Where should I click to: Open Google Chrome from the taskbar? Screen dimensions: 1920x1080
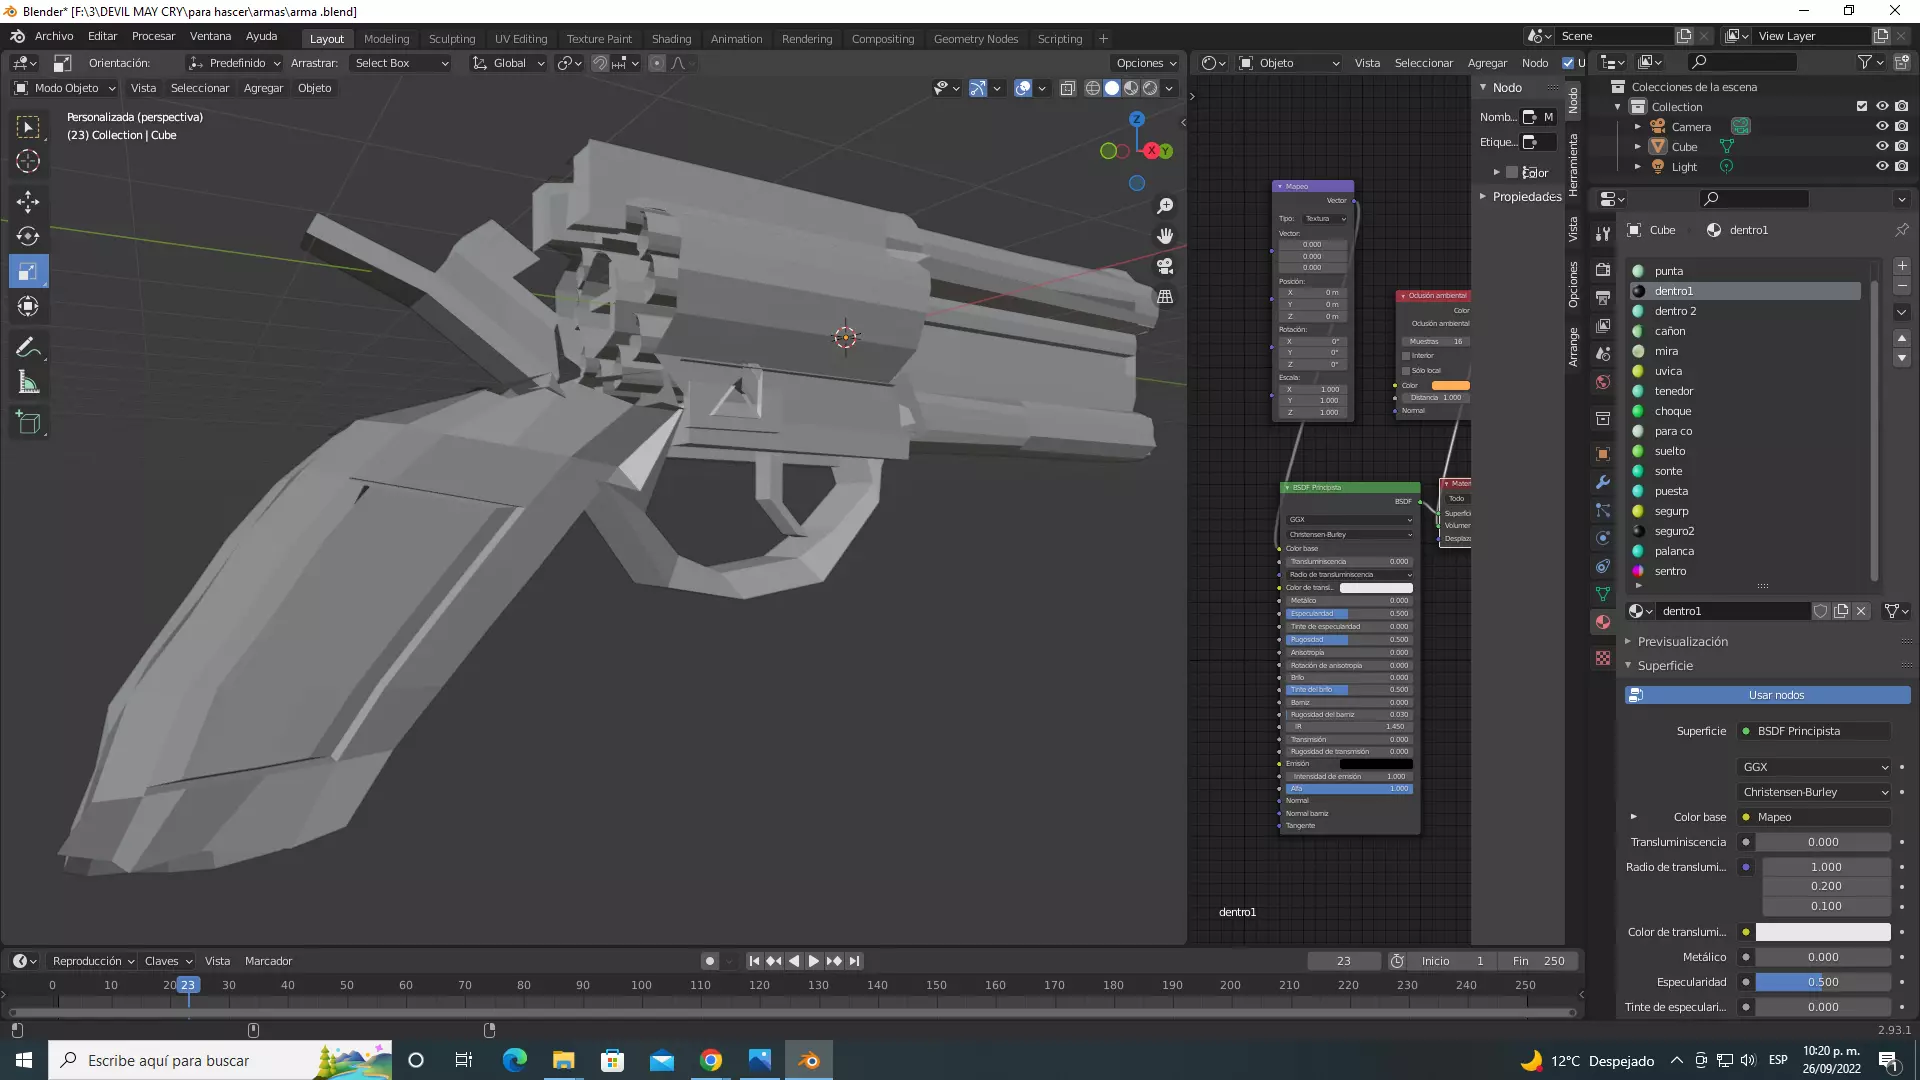(x=711, y=1060)
